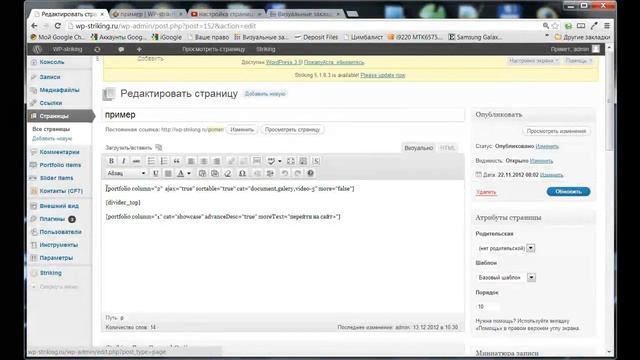Image resolution: width=640 pixels, height=360 pixels.
Task: Click the Порядок order input field
Action: coord(488,307)
